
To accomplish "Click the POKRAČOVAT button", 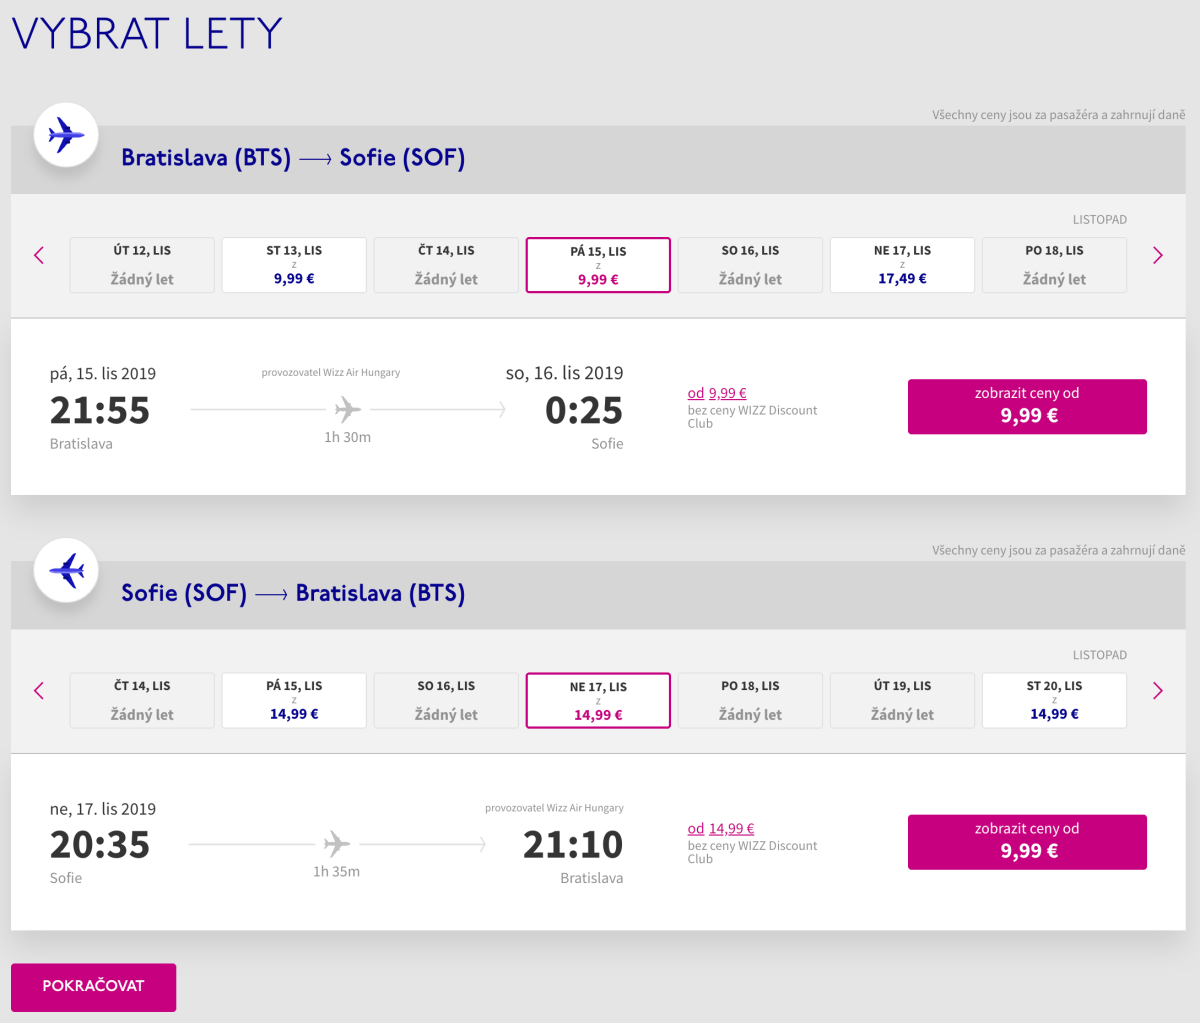I will pyautogui.click(x=93, y=987).
